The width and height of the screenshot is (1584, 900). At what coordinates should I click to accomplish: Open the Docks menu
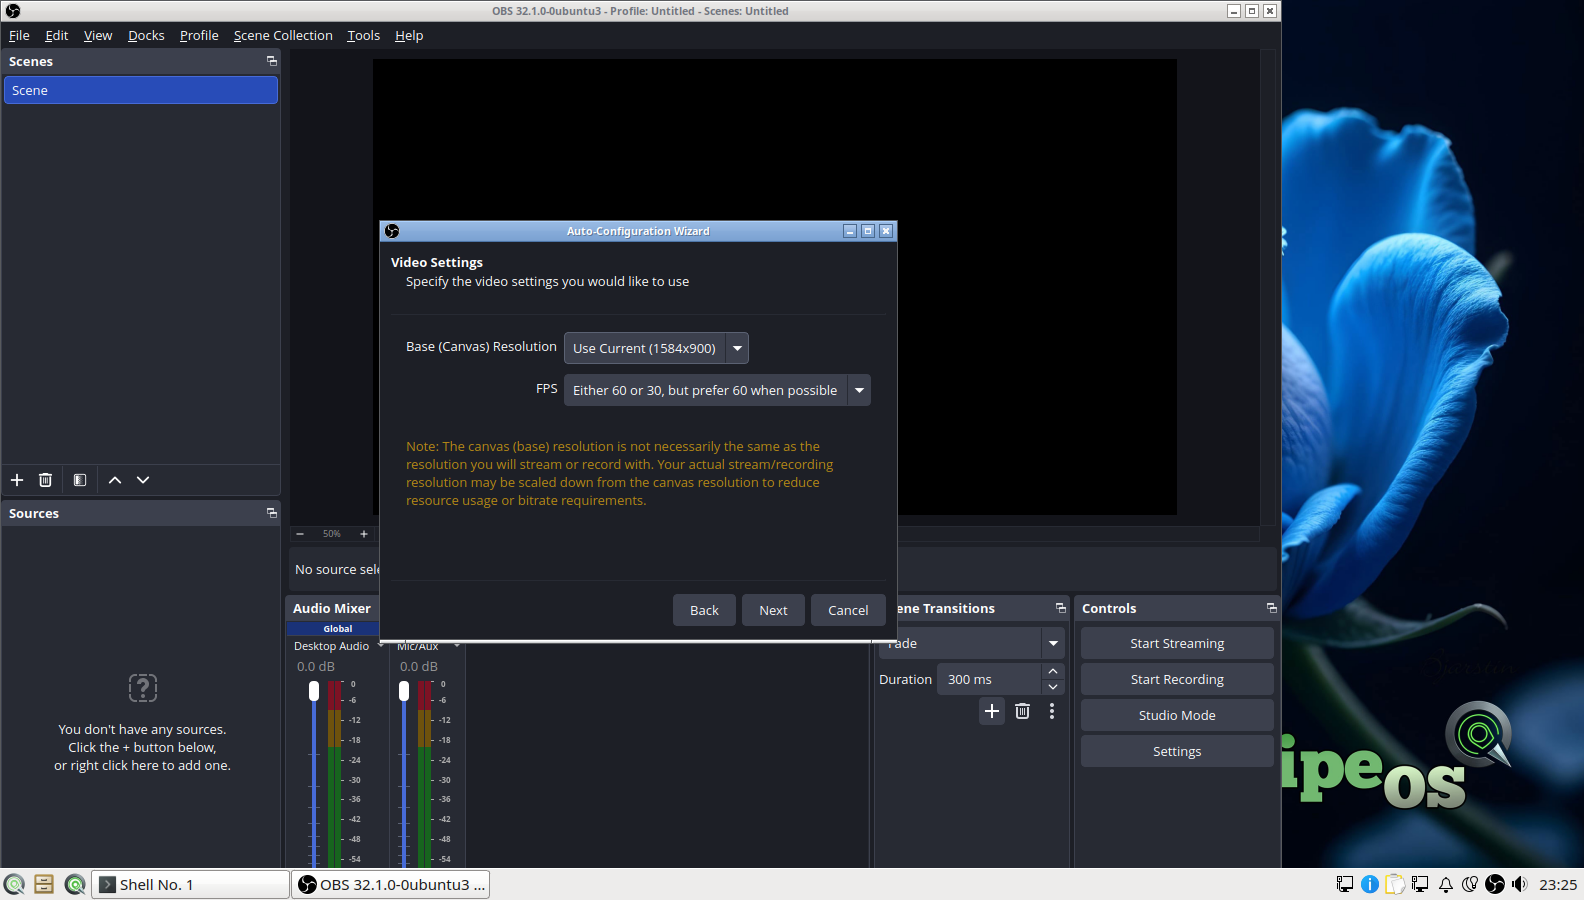pos(146,35)
